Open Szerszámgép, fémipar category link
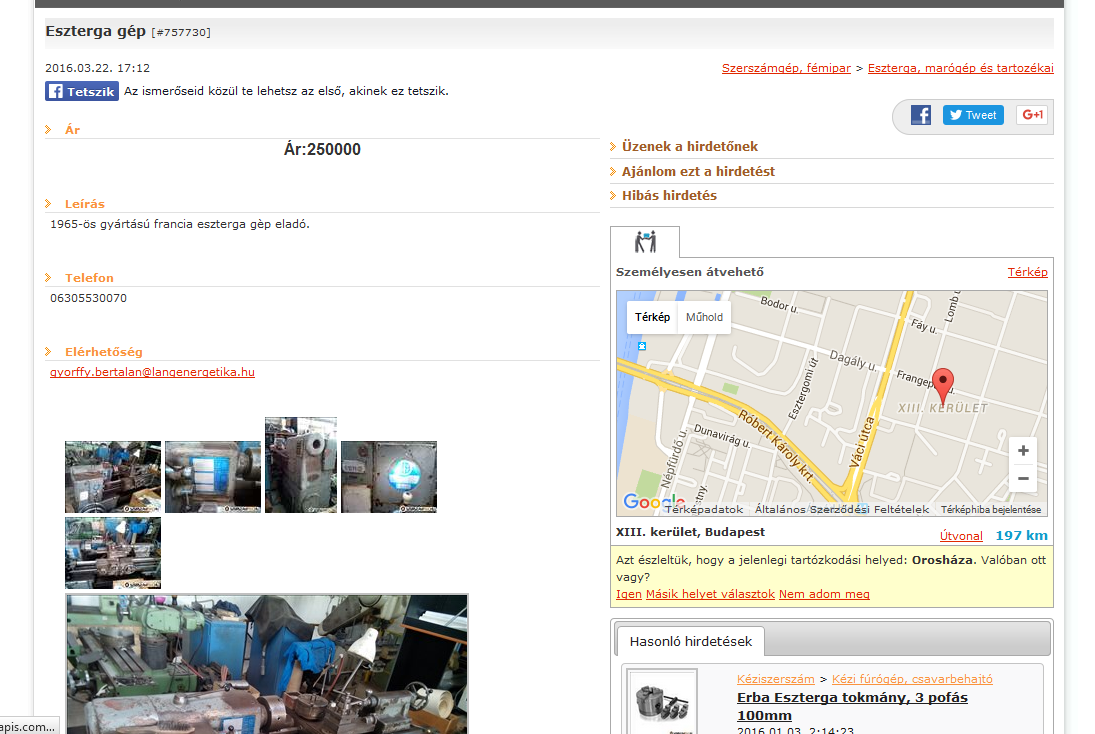The image size is (1095, 734). (786, 68)
